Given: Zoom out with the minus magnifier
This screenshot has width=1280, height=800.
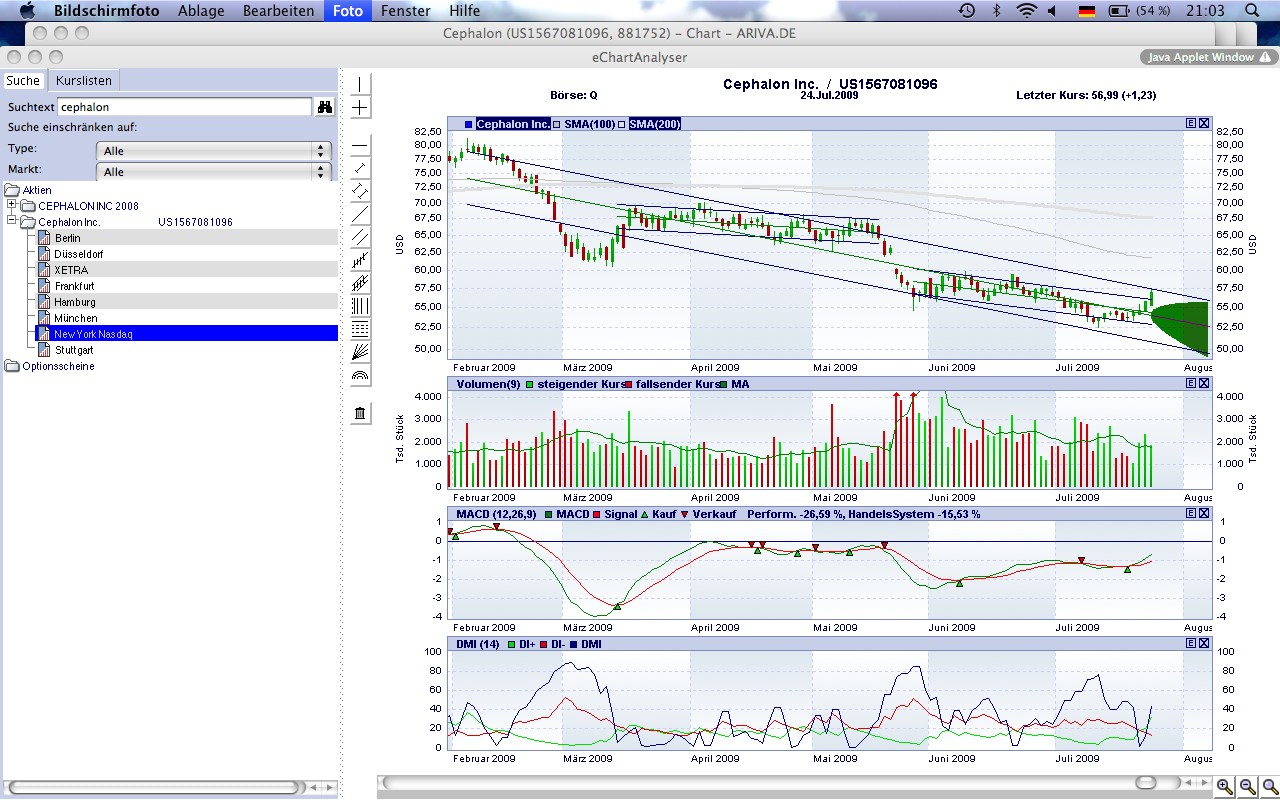Looking at the screenshot, I should [x=1248, y=787].
